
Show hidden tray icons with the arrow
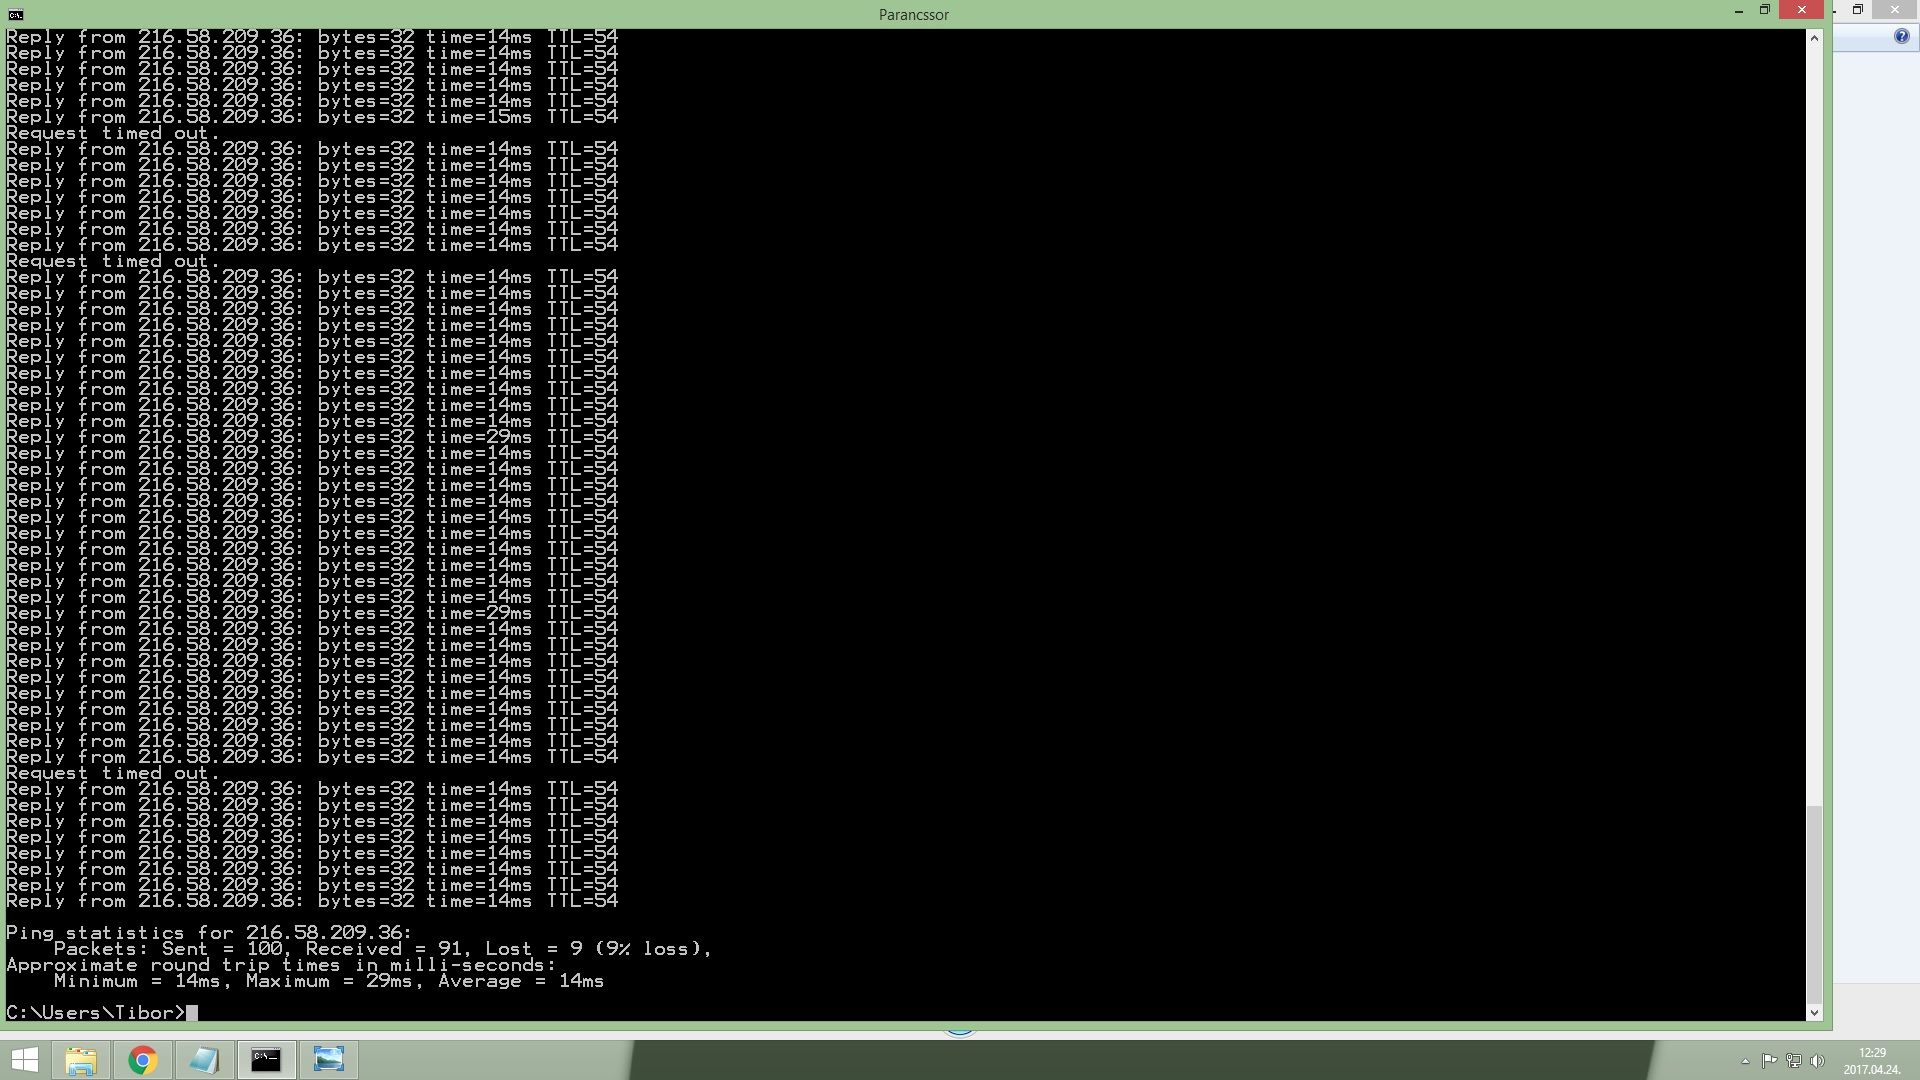tap(1745, 1061)
